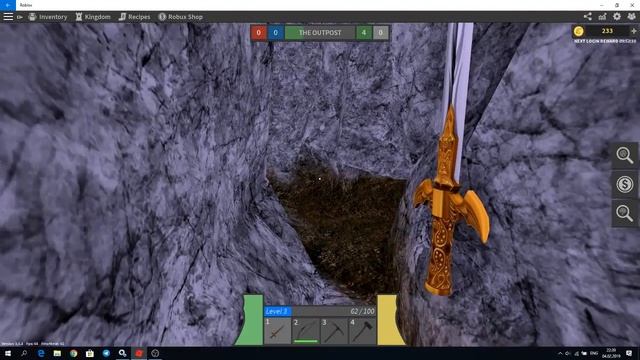This screenshot has height=360, width=640.
Task: Open the Inventory menu
Action: tap(48, 17)
